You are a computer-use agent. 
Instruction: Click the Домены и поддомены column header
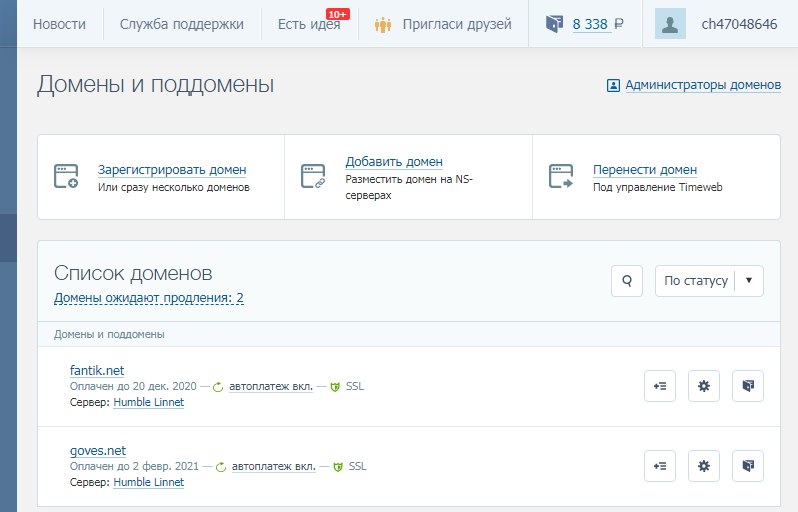tap(109, 334)
